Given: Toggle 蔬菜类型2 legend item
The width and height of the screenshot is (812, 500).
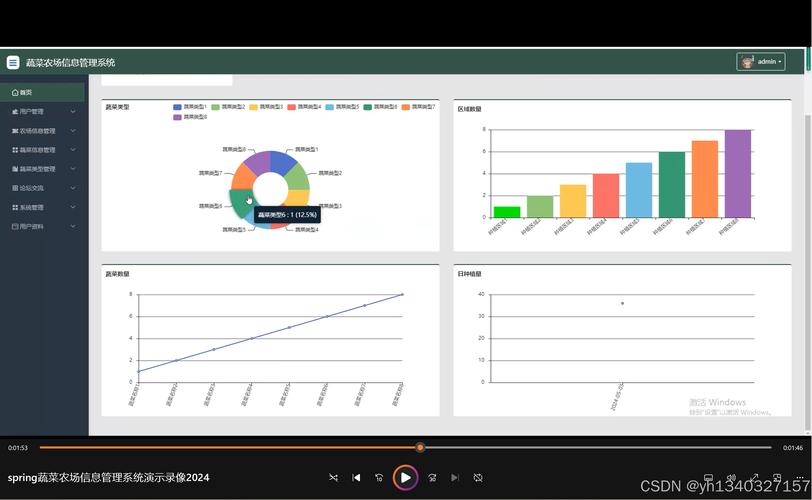Looking at the screenshot, I should pos(228,107).
